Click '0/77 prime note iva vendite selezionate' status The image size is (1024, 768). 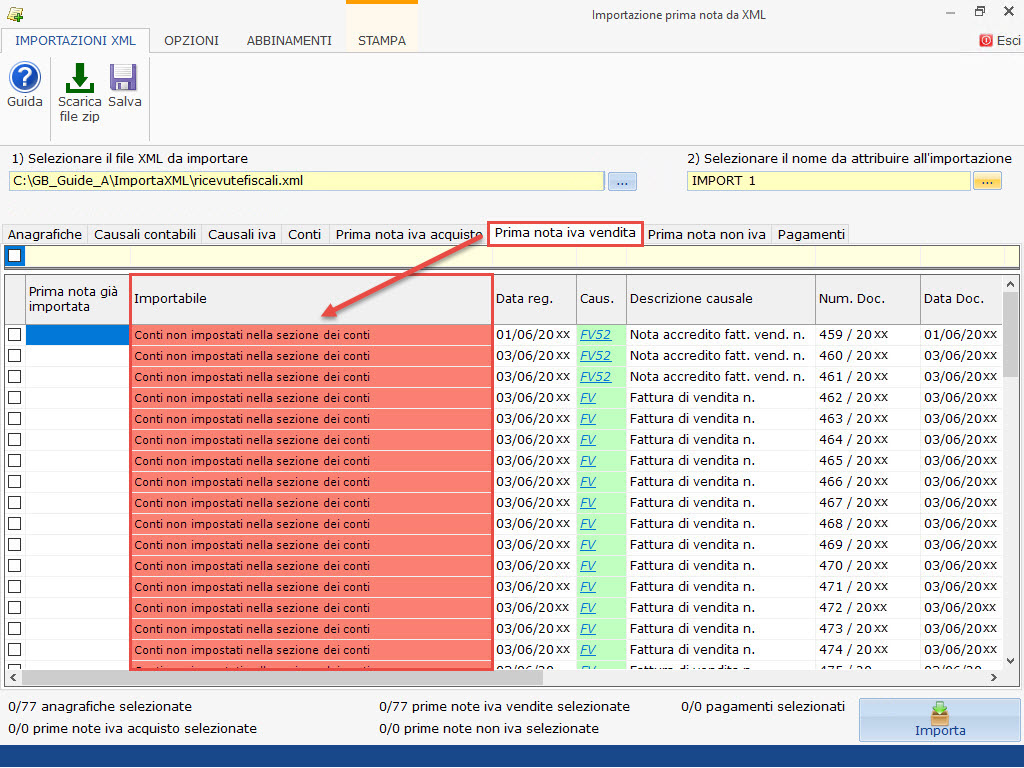(x=504, y=707)
